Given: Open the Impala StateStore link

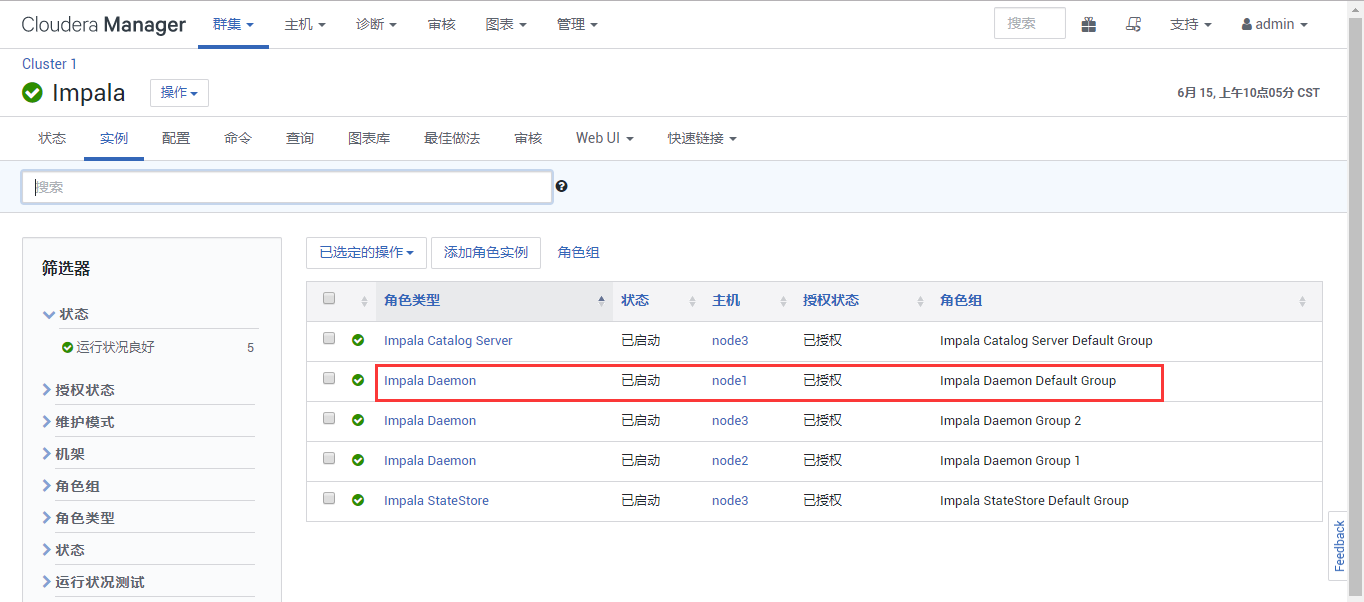Looking at the screenshot, I should 436,501.
